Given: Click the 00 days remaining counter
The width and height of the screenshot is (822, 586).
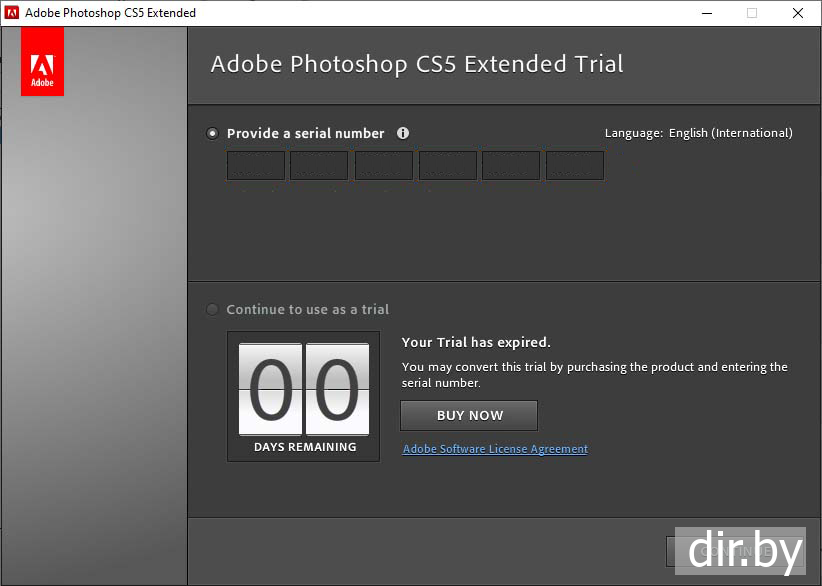Looking at the screenshot, I should coord(303,390).
